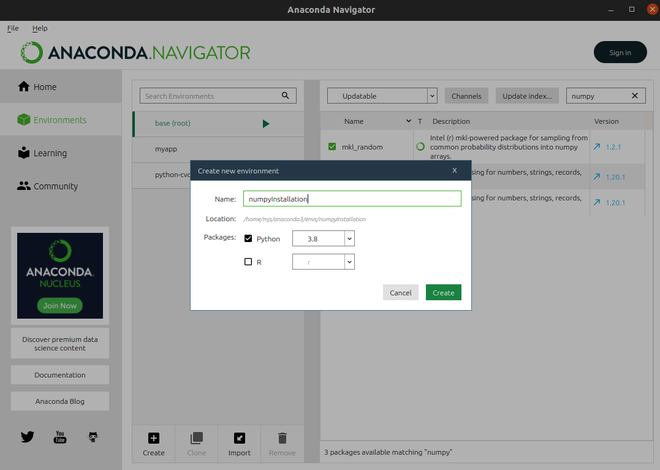Open the YouTube icon link

(60, 437)
